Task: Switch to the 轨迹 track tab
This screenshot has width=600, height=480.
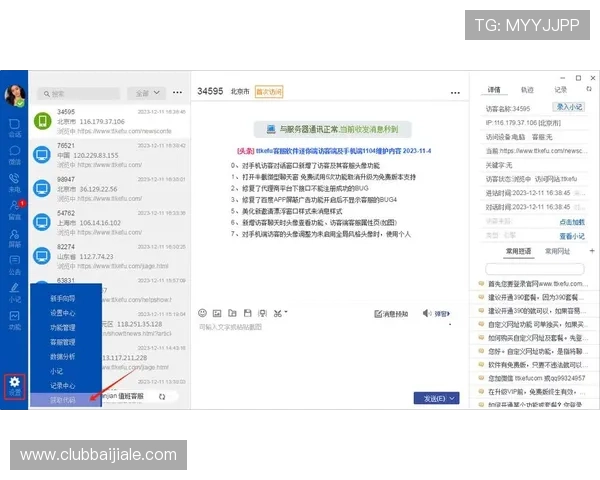Action: click(527, 90)
